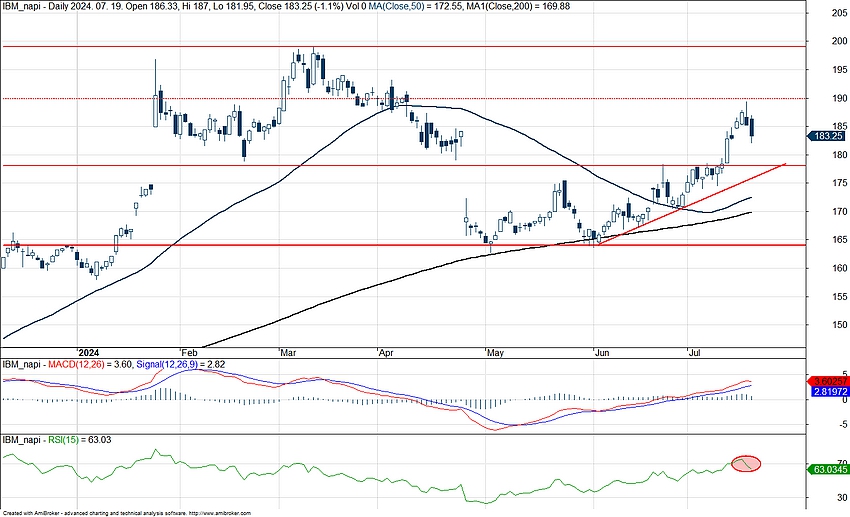Click the May label on time axis

(x=495, y=353)
